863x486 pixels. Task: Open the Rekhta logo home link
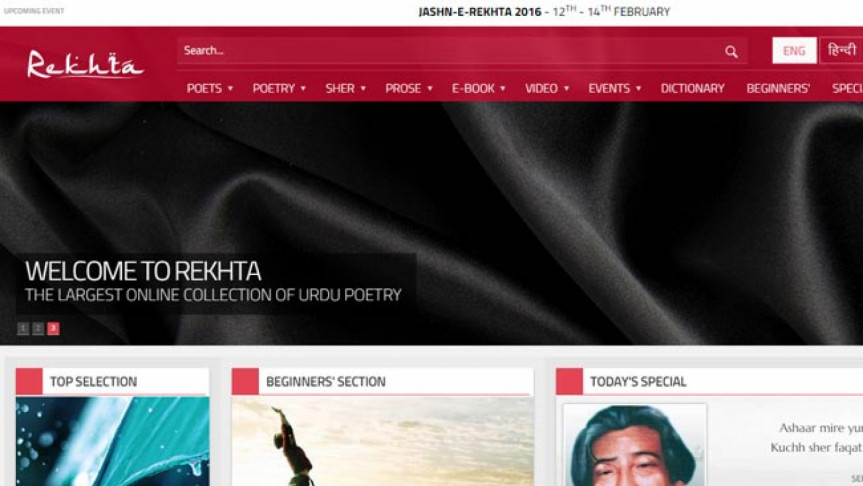(x=85, y=65)
